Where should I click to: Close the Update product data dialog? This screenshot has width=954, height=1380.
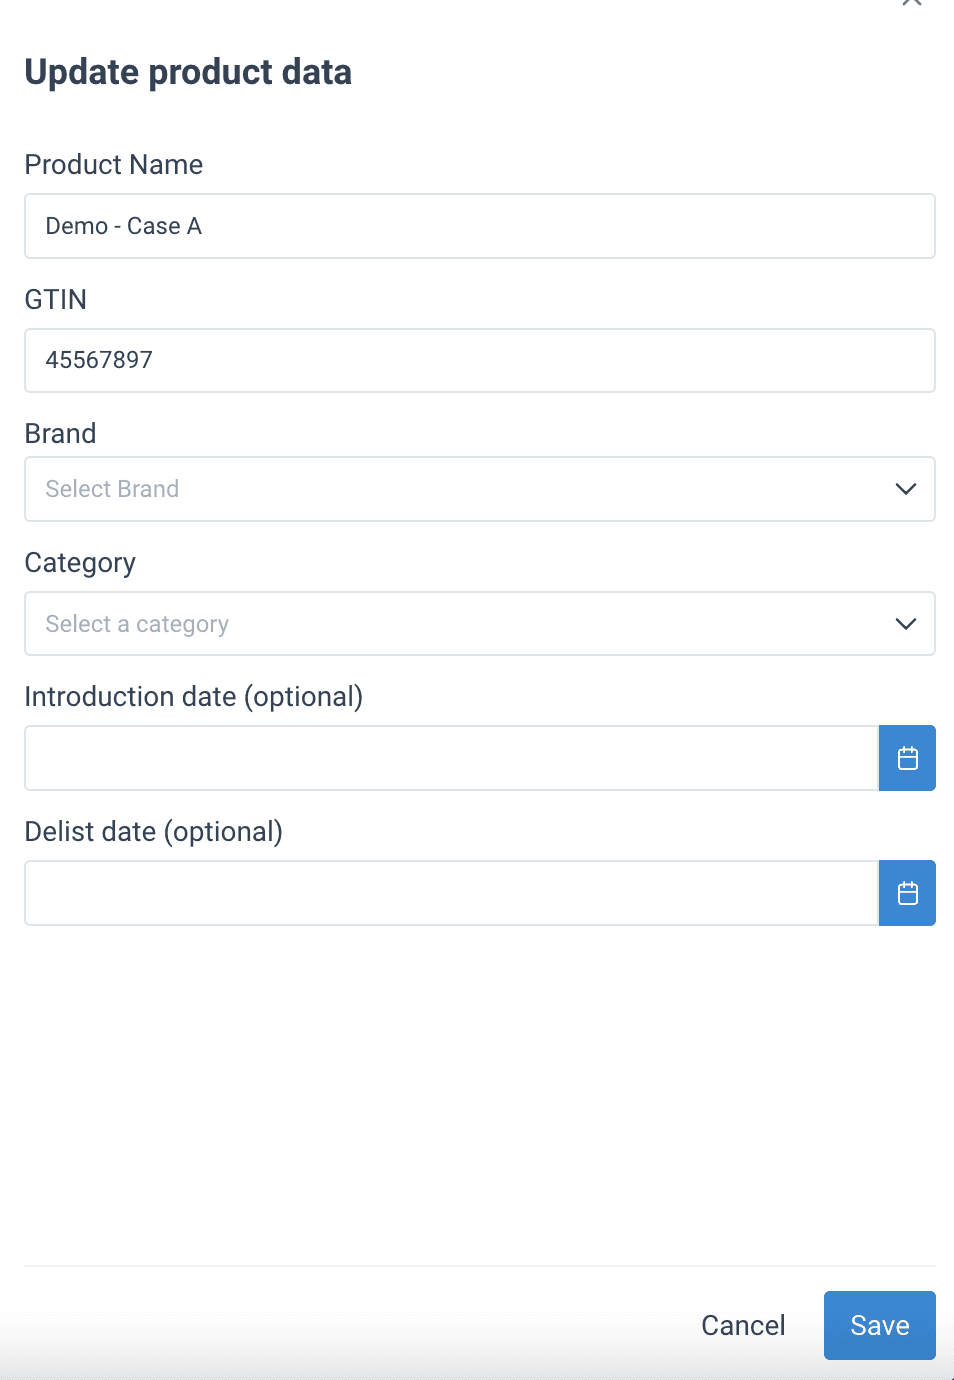coord(911,3)
